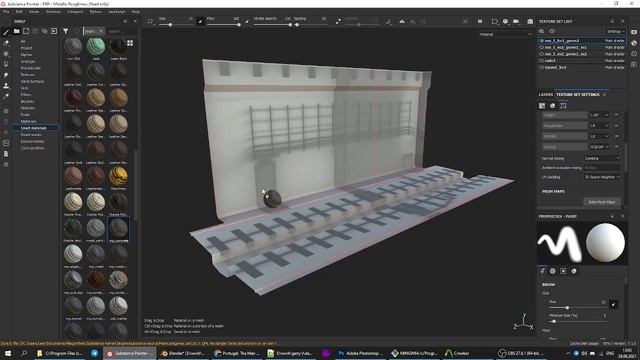Open the File menu
This screenshot has width=640, height=360.
(x=6, y=12)
